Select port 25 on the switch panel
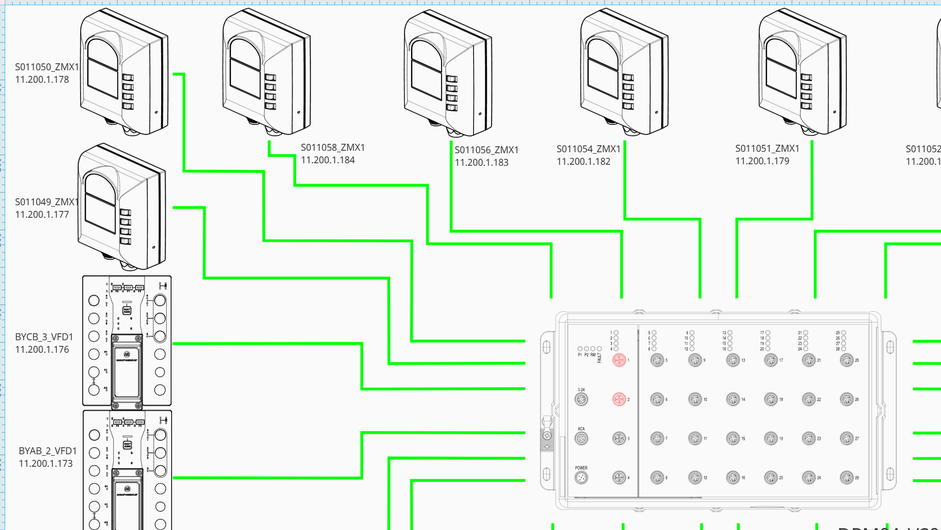Image resolution: width=941 pixels, height=530 pixels. point(845,359)
